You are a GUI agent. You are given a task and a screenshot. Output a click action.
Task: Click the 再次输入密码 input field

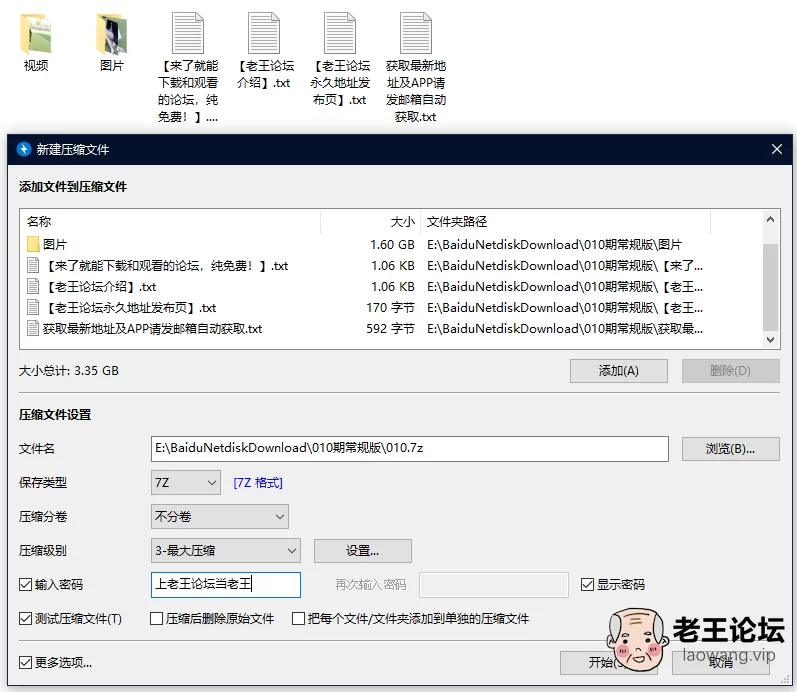(494, 585)
